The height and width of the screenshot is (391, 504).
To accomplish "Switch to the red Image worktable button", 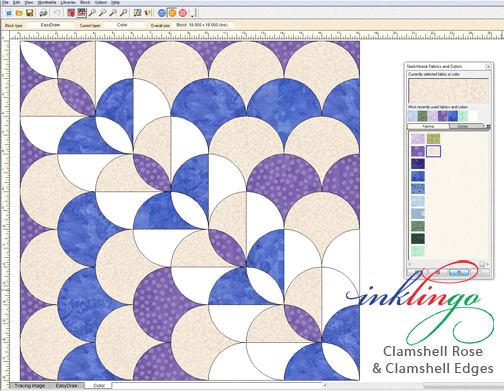I will 183,13.
